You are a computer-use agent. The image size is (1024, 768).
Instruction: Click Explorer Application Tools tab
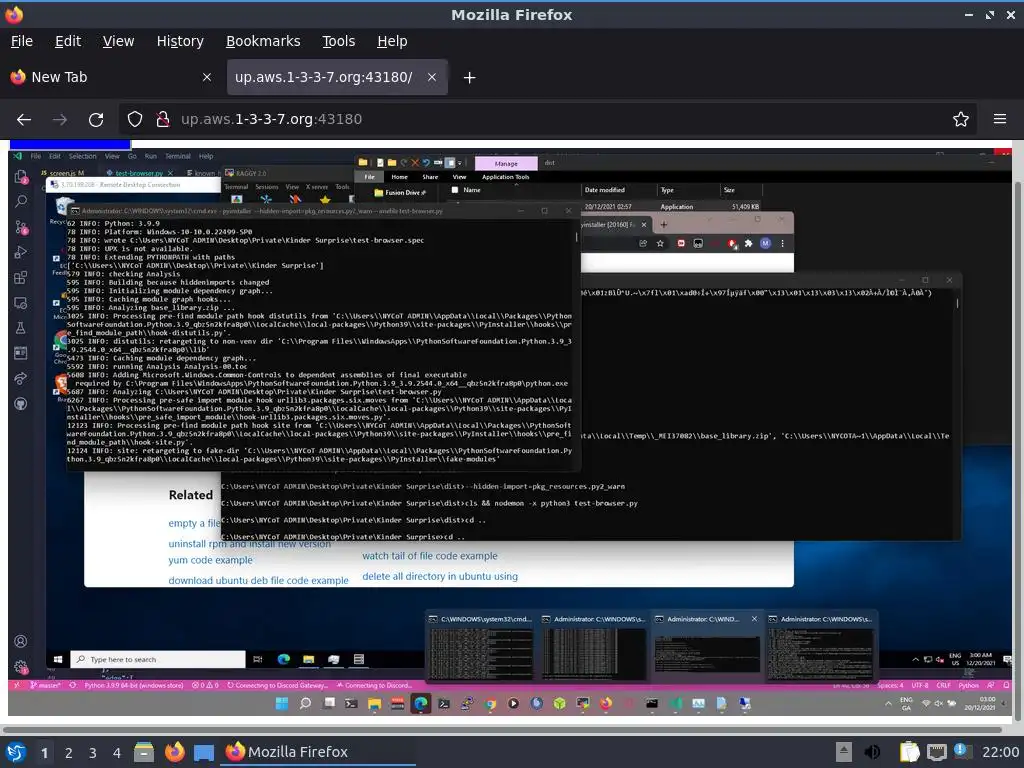pyautogui.click(x=505, y=177)
